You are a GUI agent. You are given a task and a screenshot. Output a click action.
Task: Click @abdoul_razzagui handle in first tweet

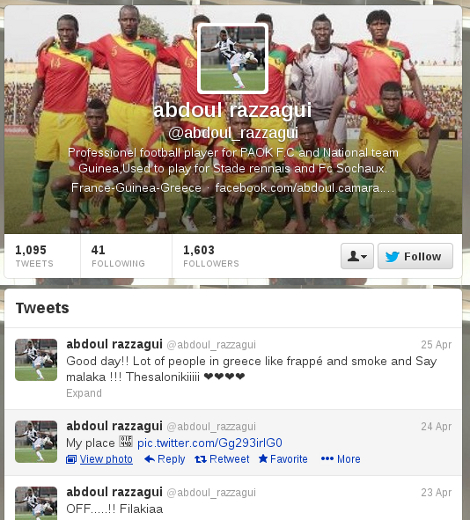(211, 345)
